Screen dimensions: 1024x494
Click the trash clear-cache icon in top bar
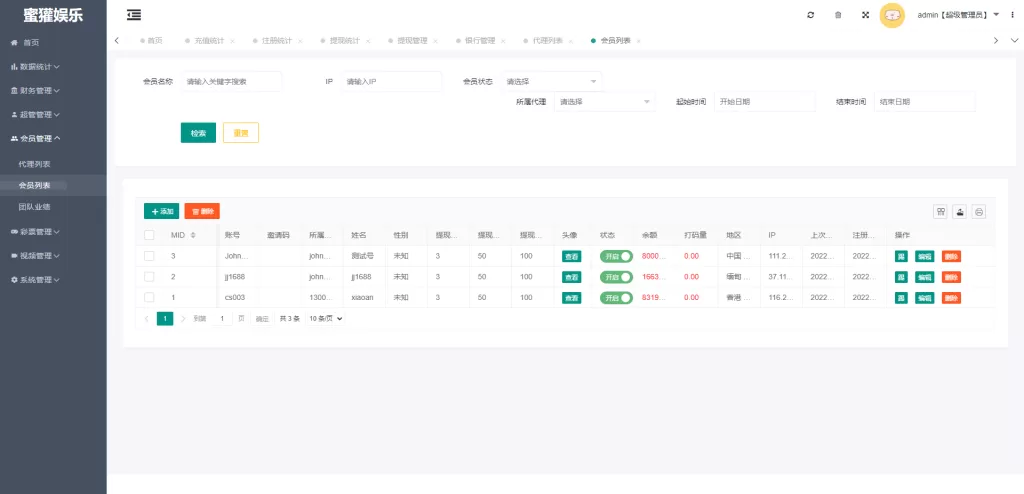coord(838,15)
